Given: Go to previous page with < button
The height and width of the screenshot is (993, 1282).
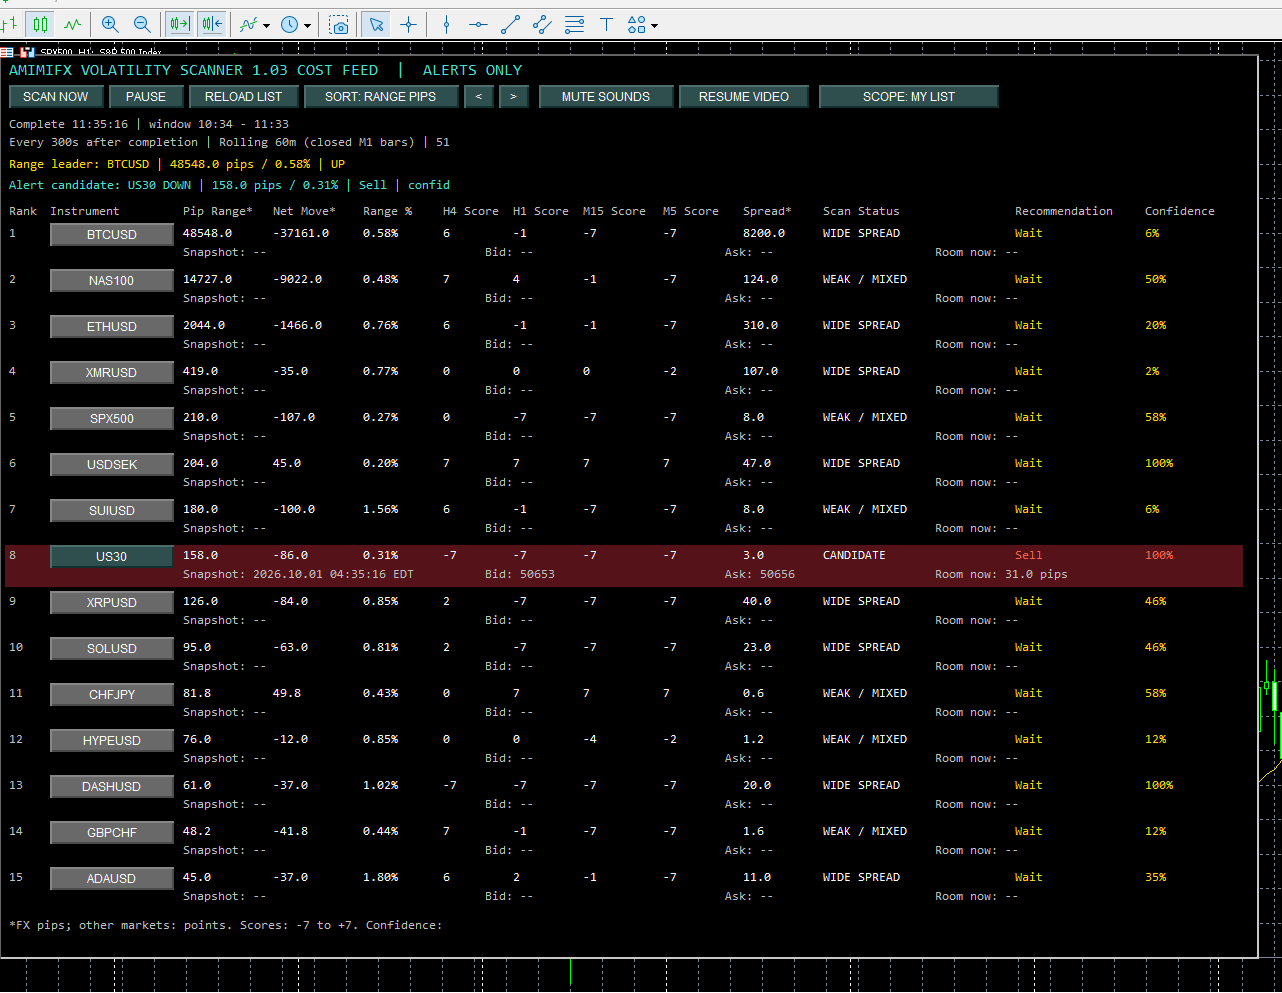Looking at the screenshot, I should (479, 97).
